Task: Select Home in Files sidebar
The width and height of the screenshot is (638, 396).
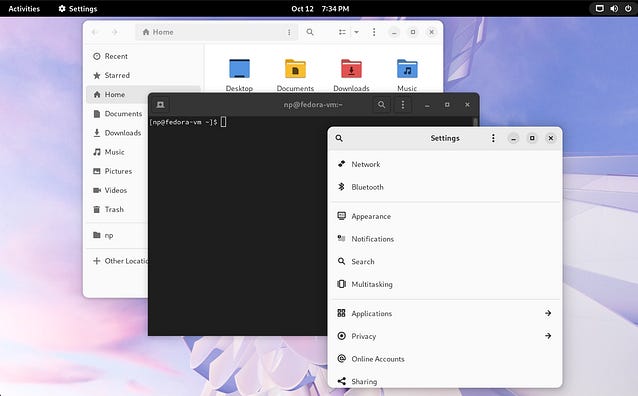Action: point(143,94)
